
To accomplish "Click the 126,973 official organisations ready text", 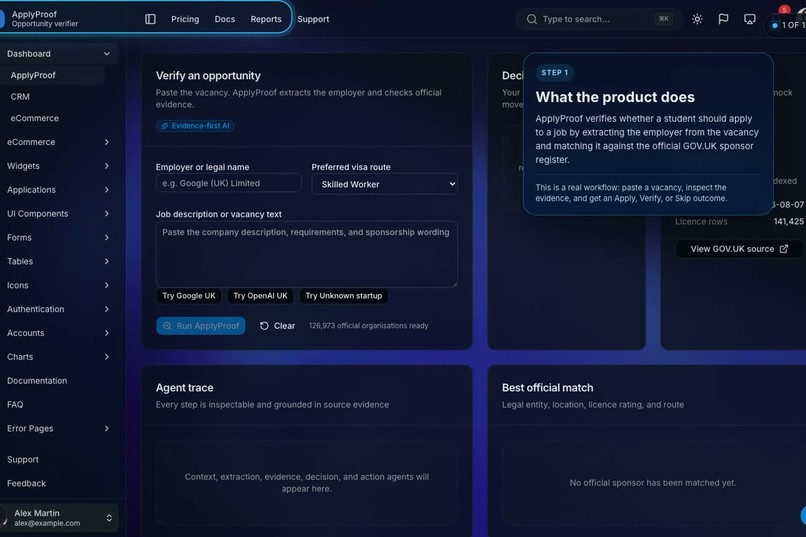I will 369,326.
